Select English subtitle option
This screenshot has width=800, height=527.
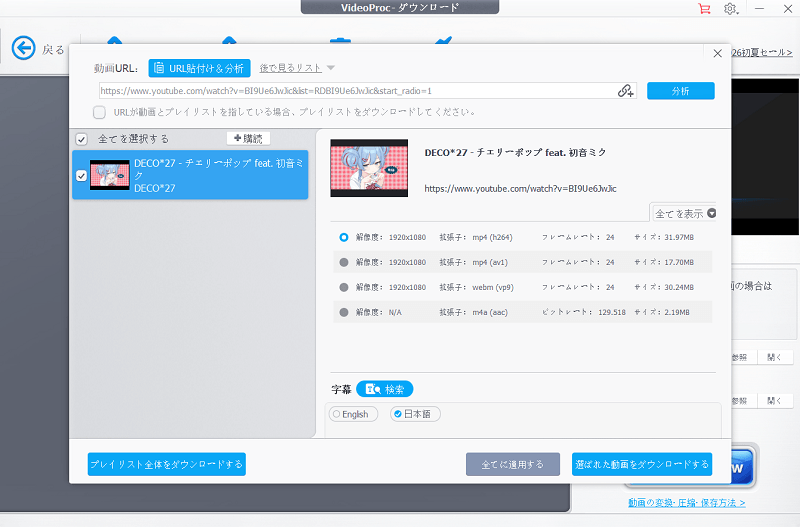point(353,414)
